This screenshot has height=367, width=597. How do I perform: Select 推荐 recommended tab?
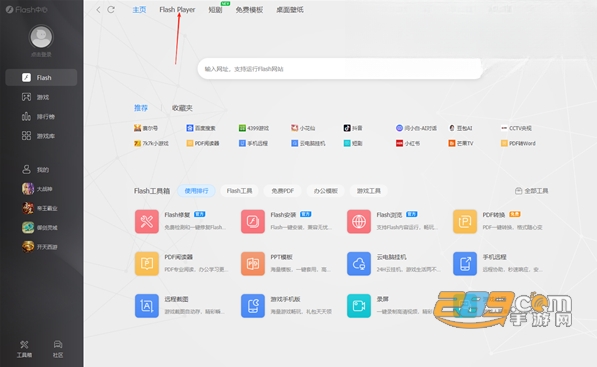(x=141, y=108)
